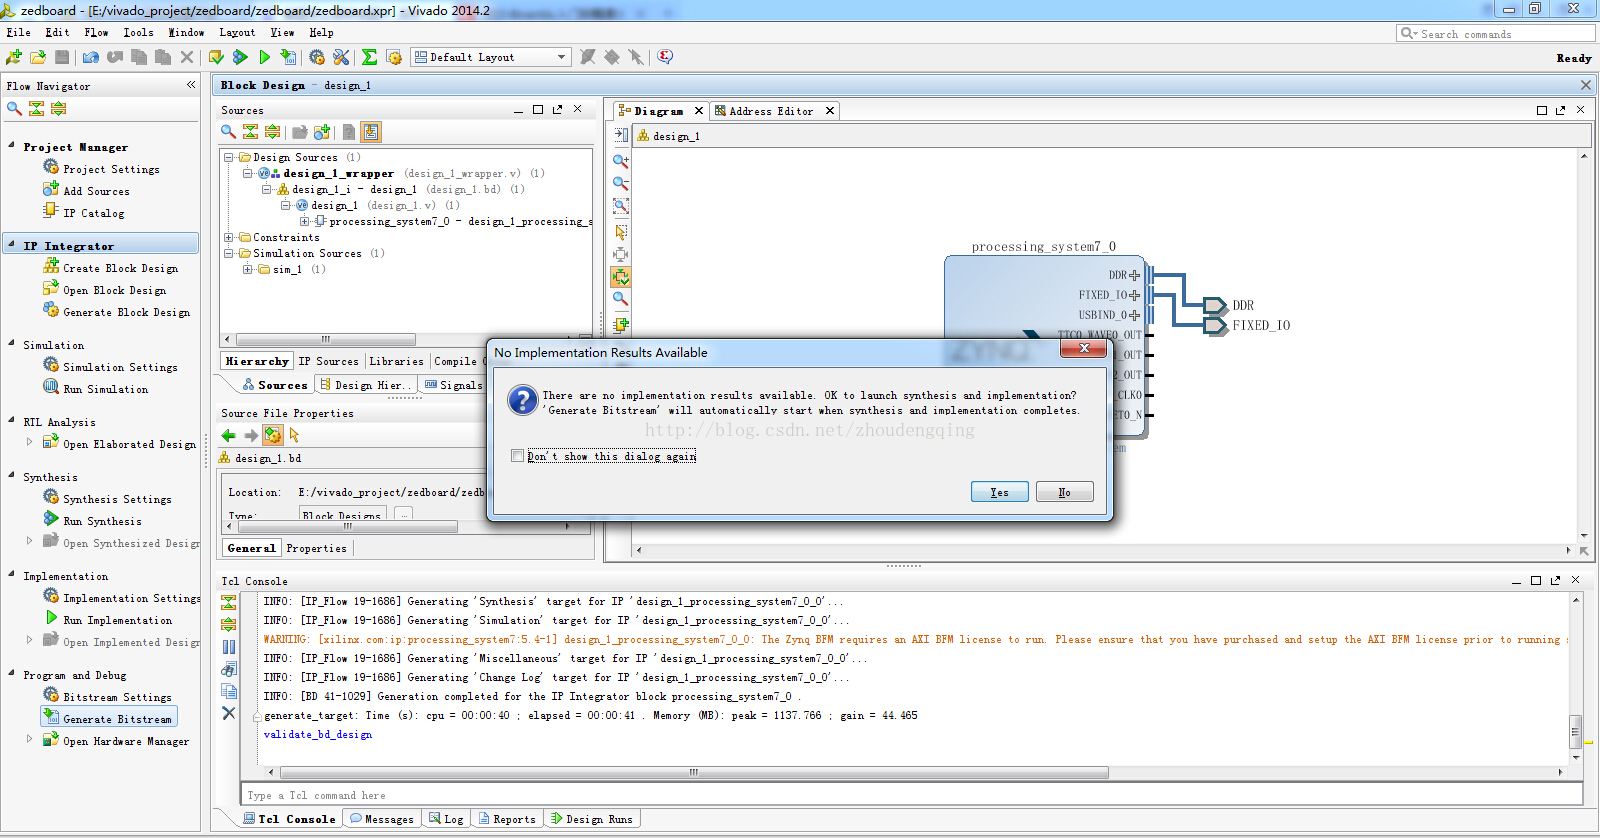Collapse all in Sources panel toolbar
Image resolution: width=1600 pixels, height=838 pixels.
click(250, 132)
